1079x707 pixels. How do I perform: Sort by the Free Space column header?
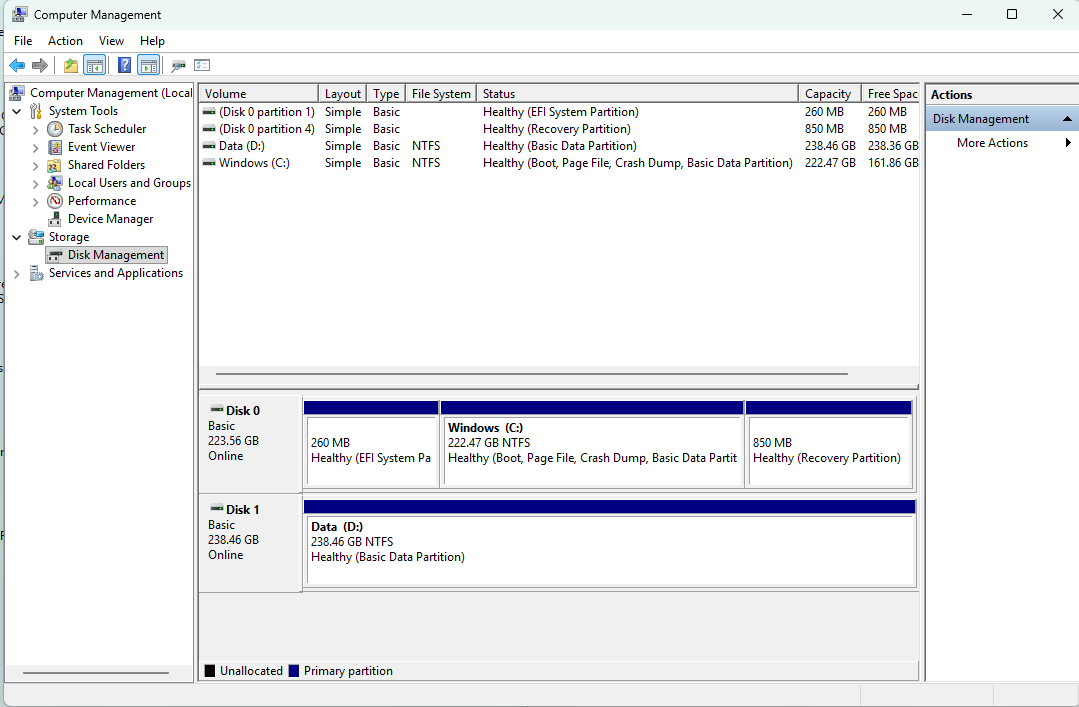pos(892,94)
